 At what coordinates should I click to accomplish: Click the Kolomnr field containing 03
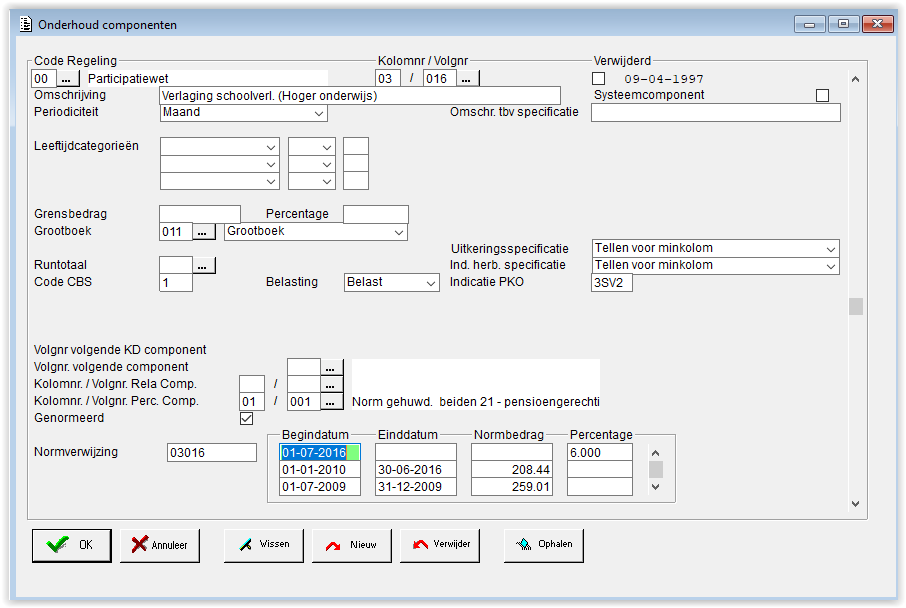tap(388, 79)
